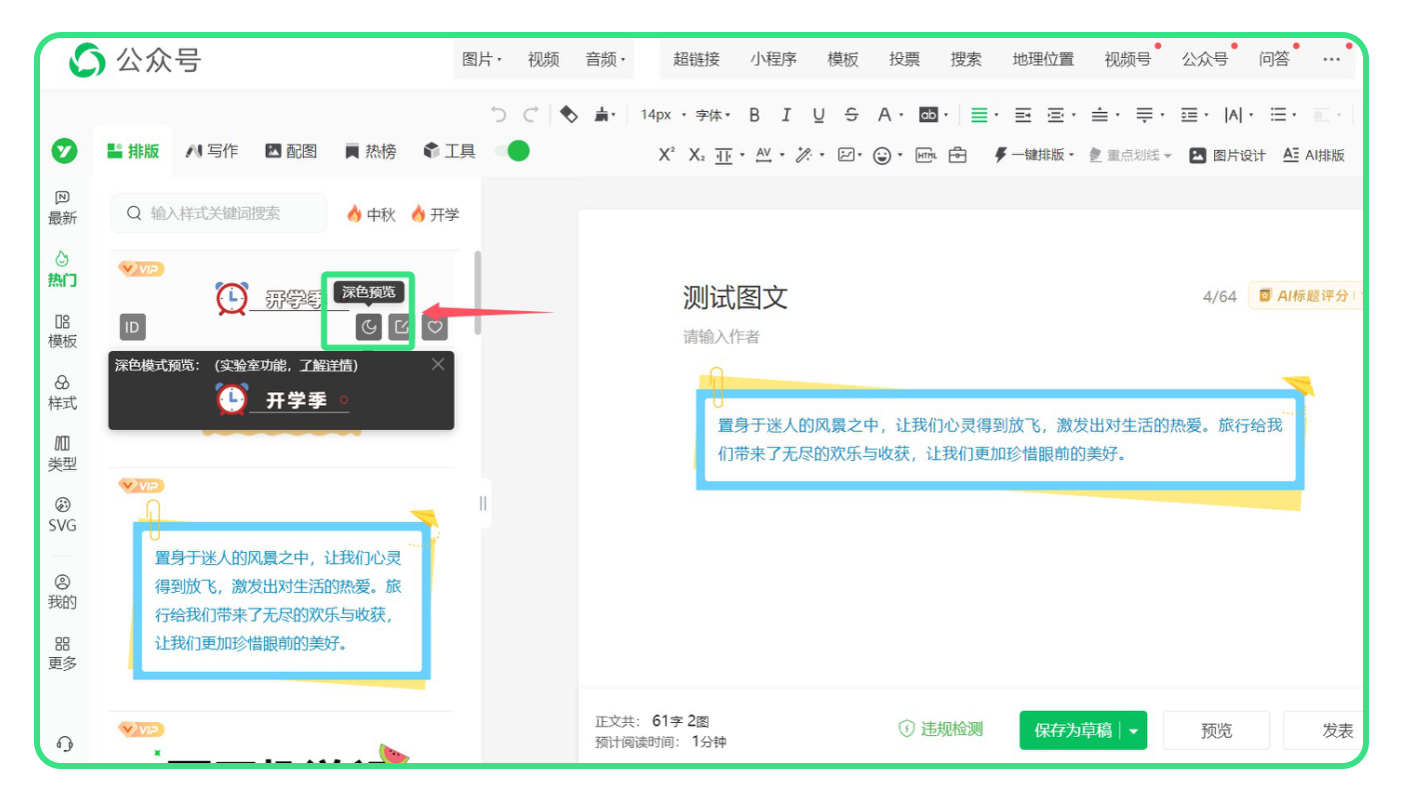This screenshot has width=1404, height=801.
Task: Favorite the 开学季 style with heart icon
Action: [434, 326]
